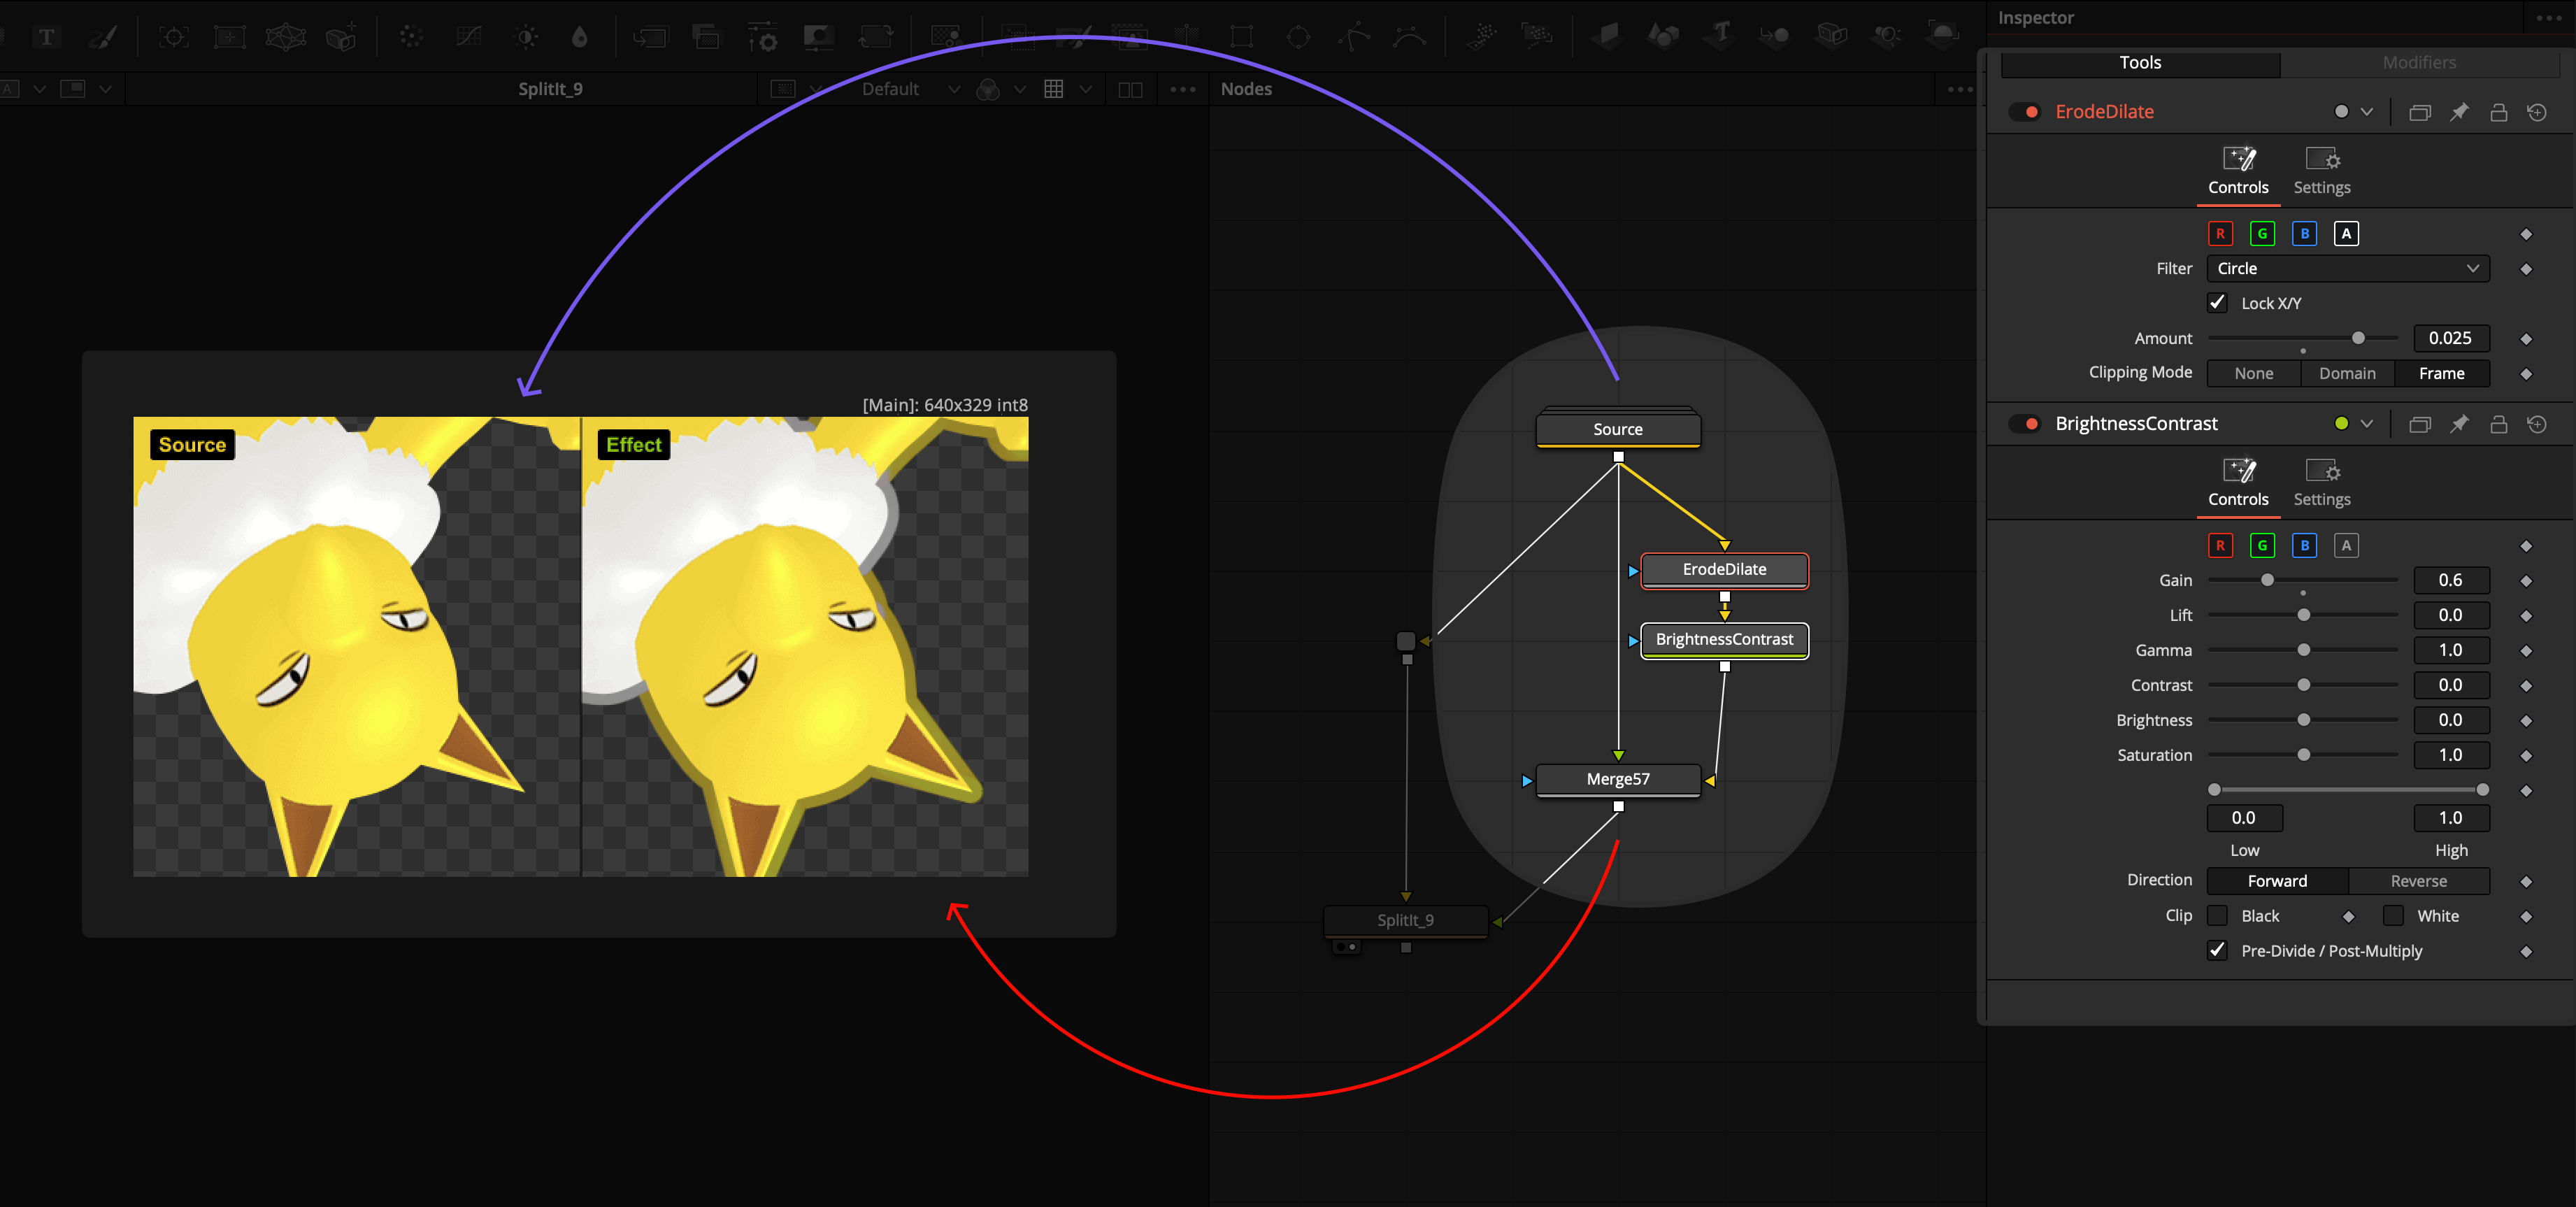Set Clipping Mode to Domain

[x=2347, y=374]
